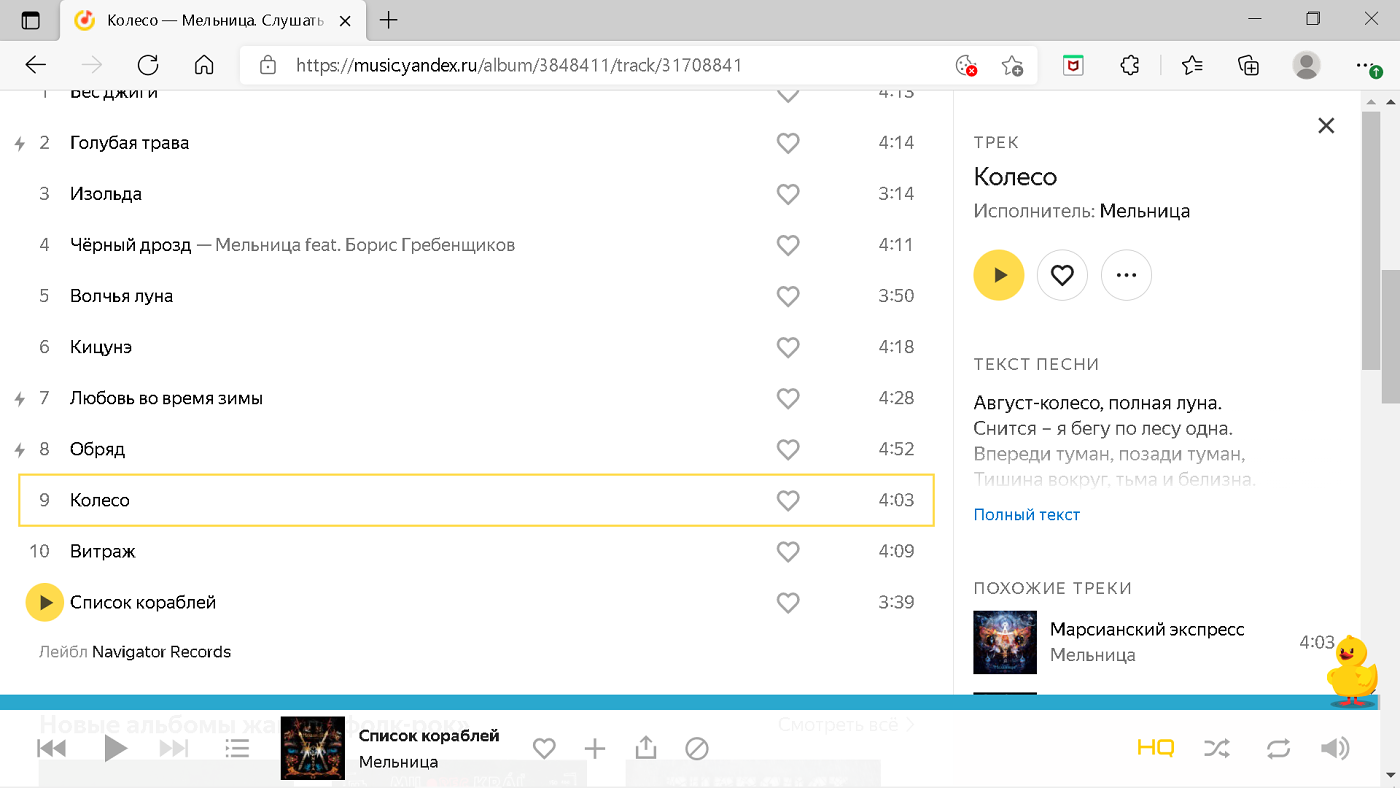The height and width of the screenshot is (788, 1400).
Task: Like the track Витраж
Action: tap(788, 551)
